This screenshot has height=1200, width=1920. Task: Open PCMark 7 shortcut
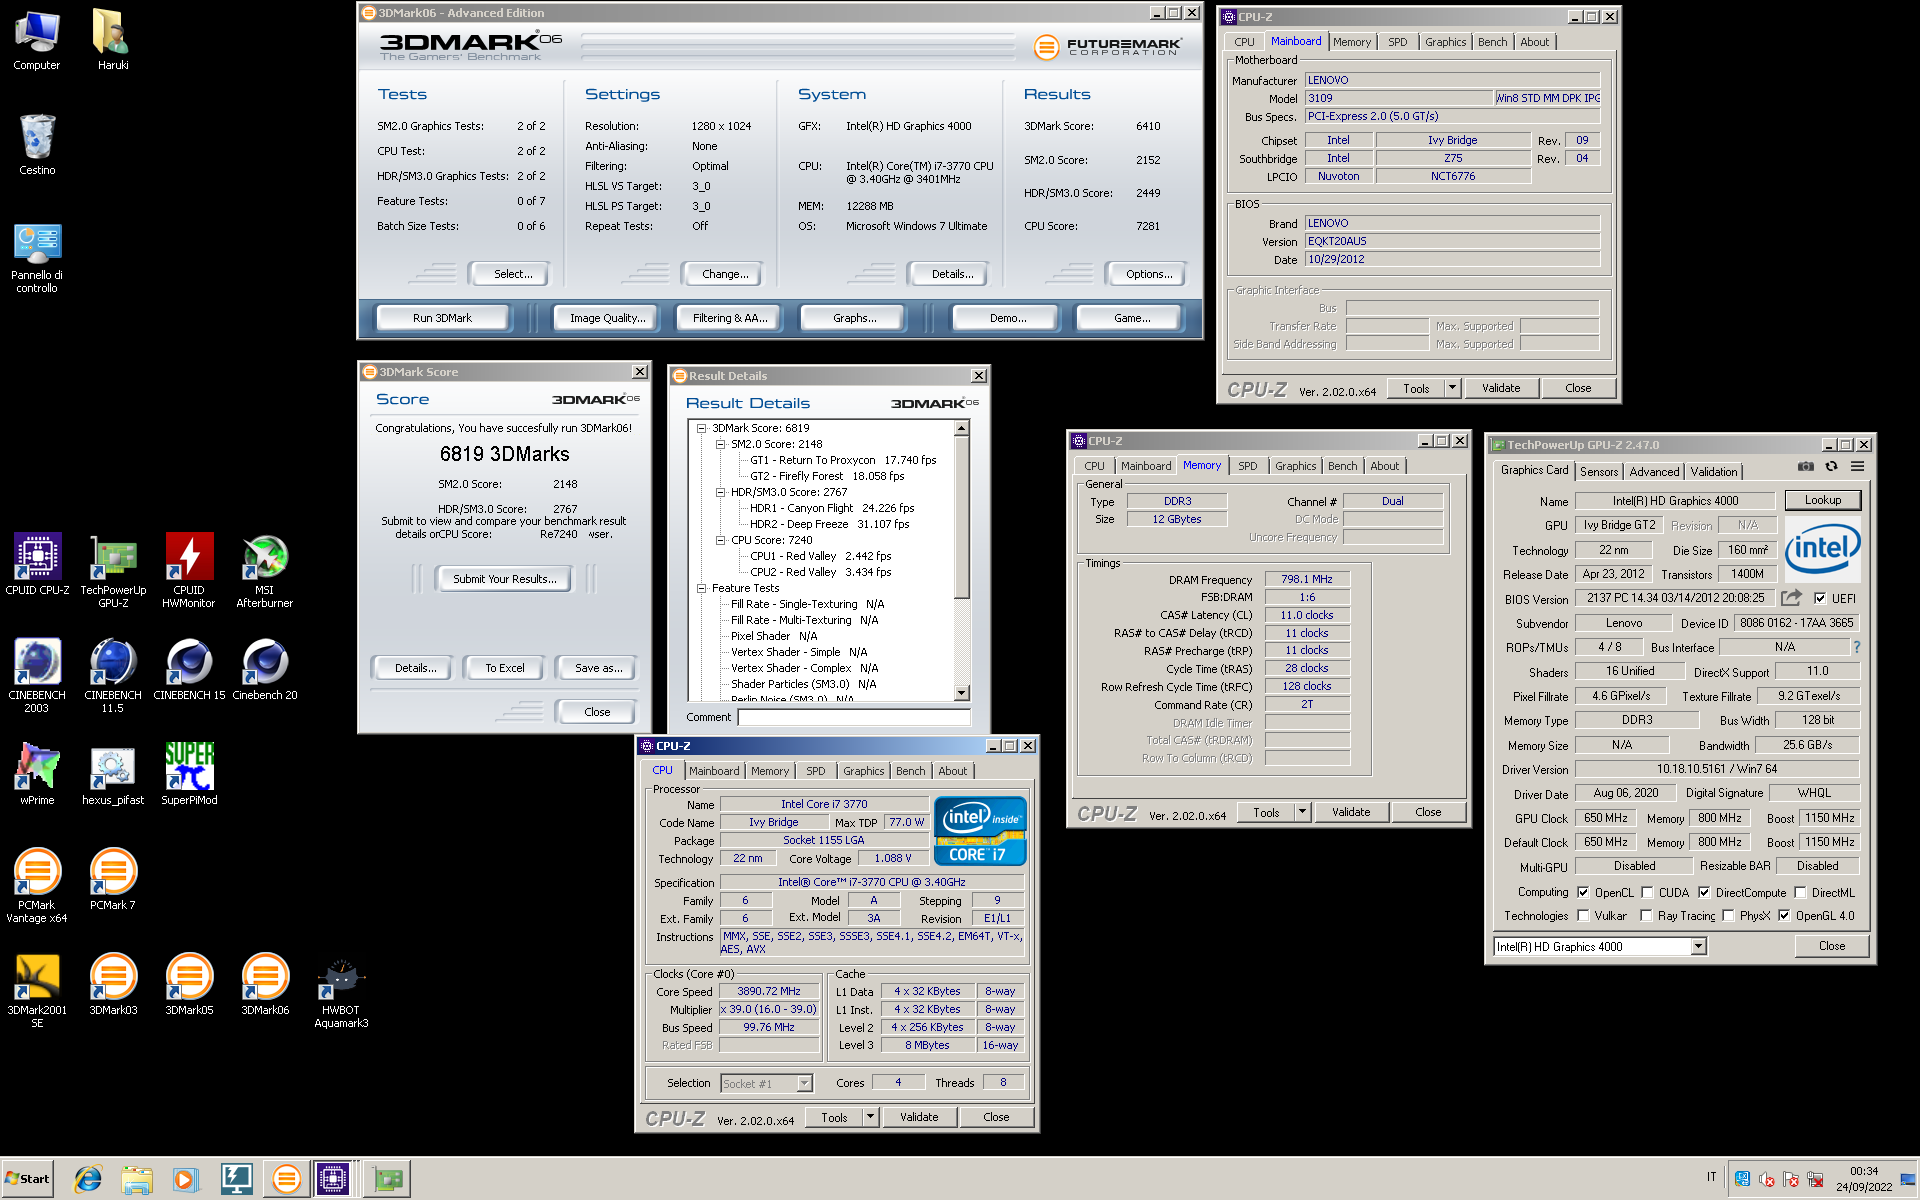(113, 880)
